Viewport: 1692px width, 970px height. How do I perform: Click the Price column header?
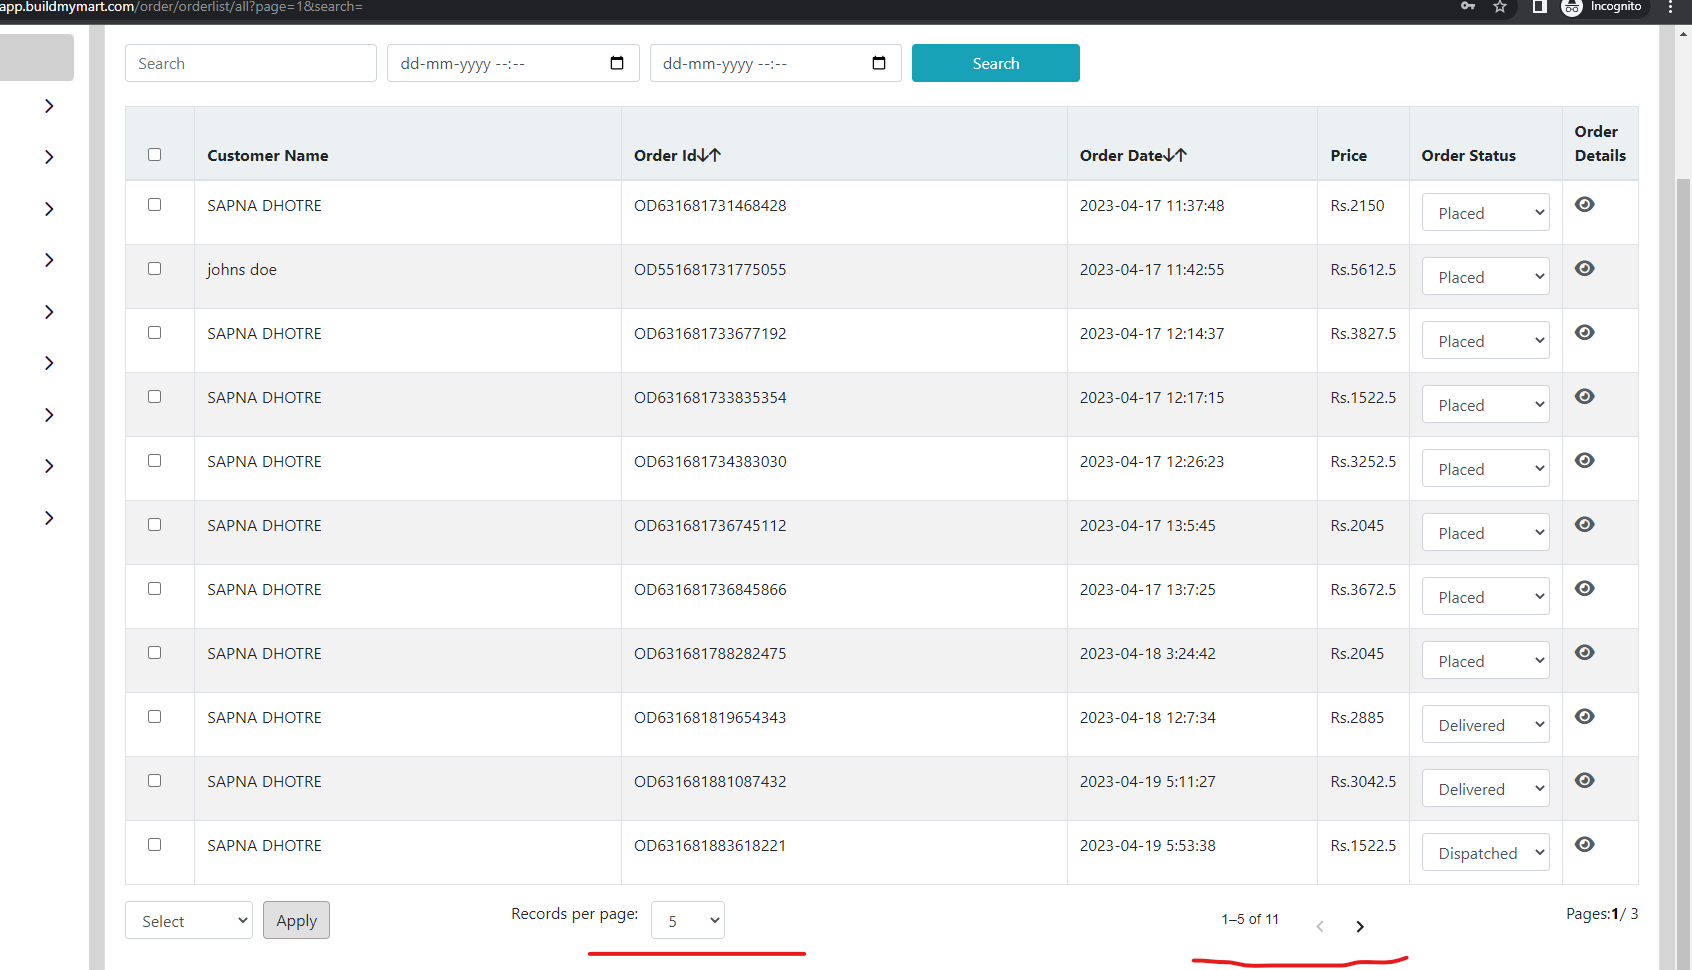pos(1348,155)
